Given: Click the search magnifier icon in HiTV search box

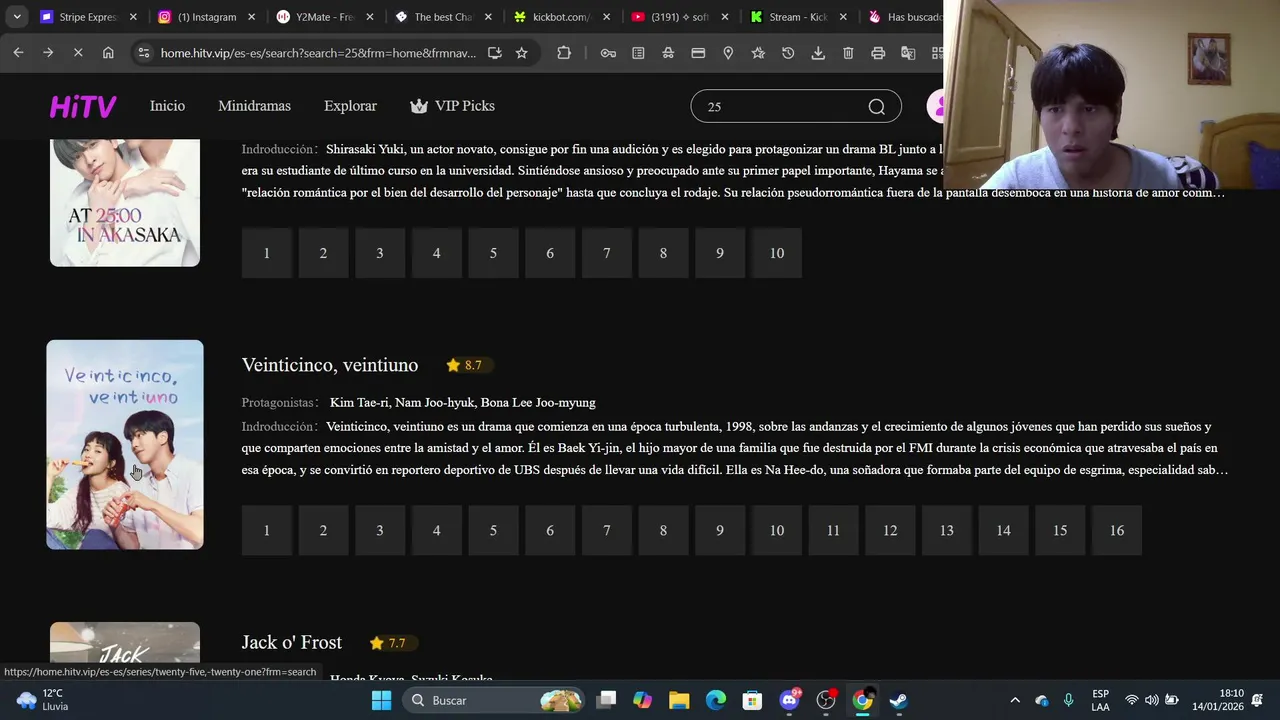Looking at the screenshot, I should point(876,107).
